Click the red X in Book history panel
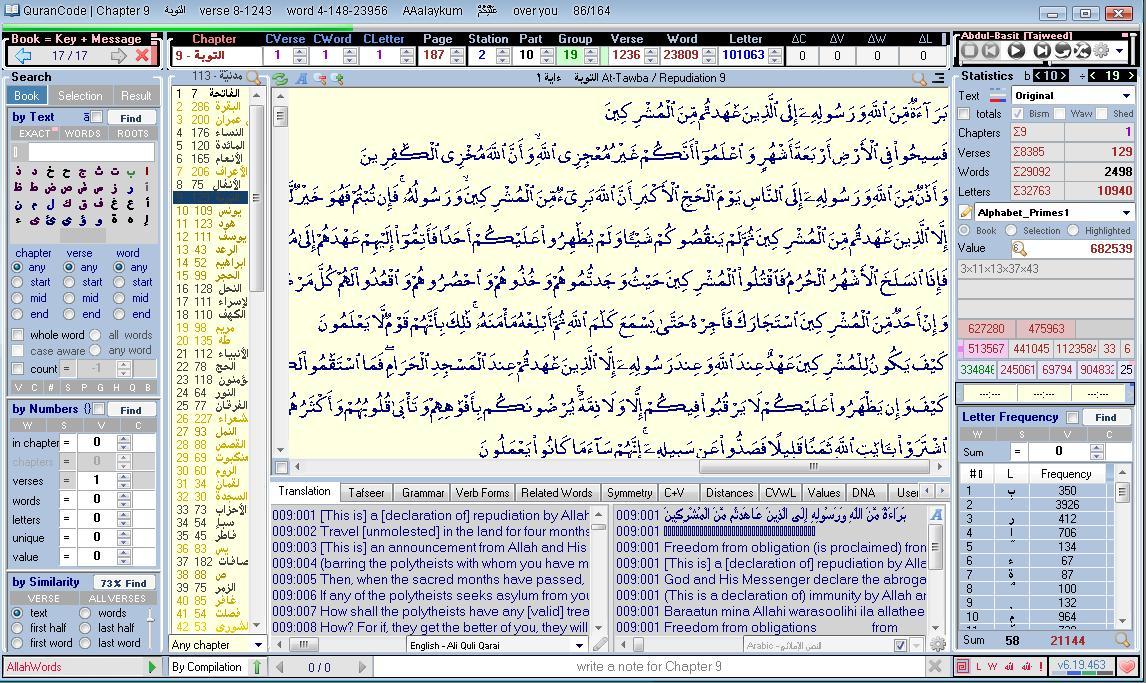 pyautogui.click(x=142, y=56)
